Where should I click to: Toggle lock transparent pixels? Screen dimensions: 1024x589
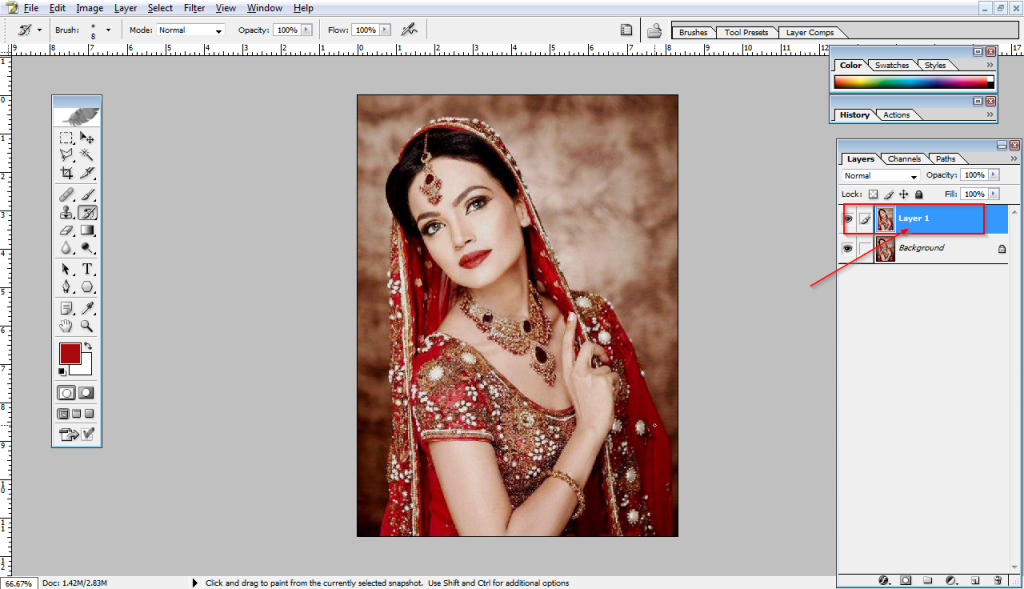click(873, 194)
